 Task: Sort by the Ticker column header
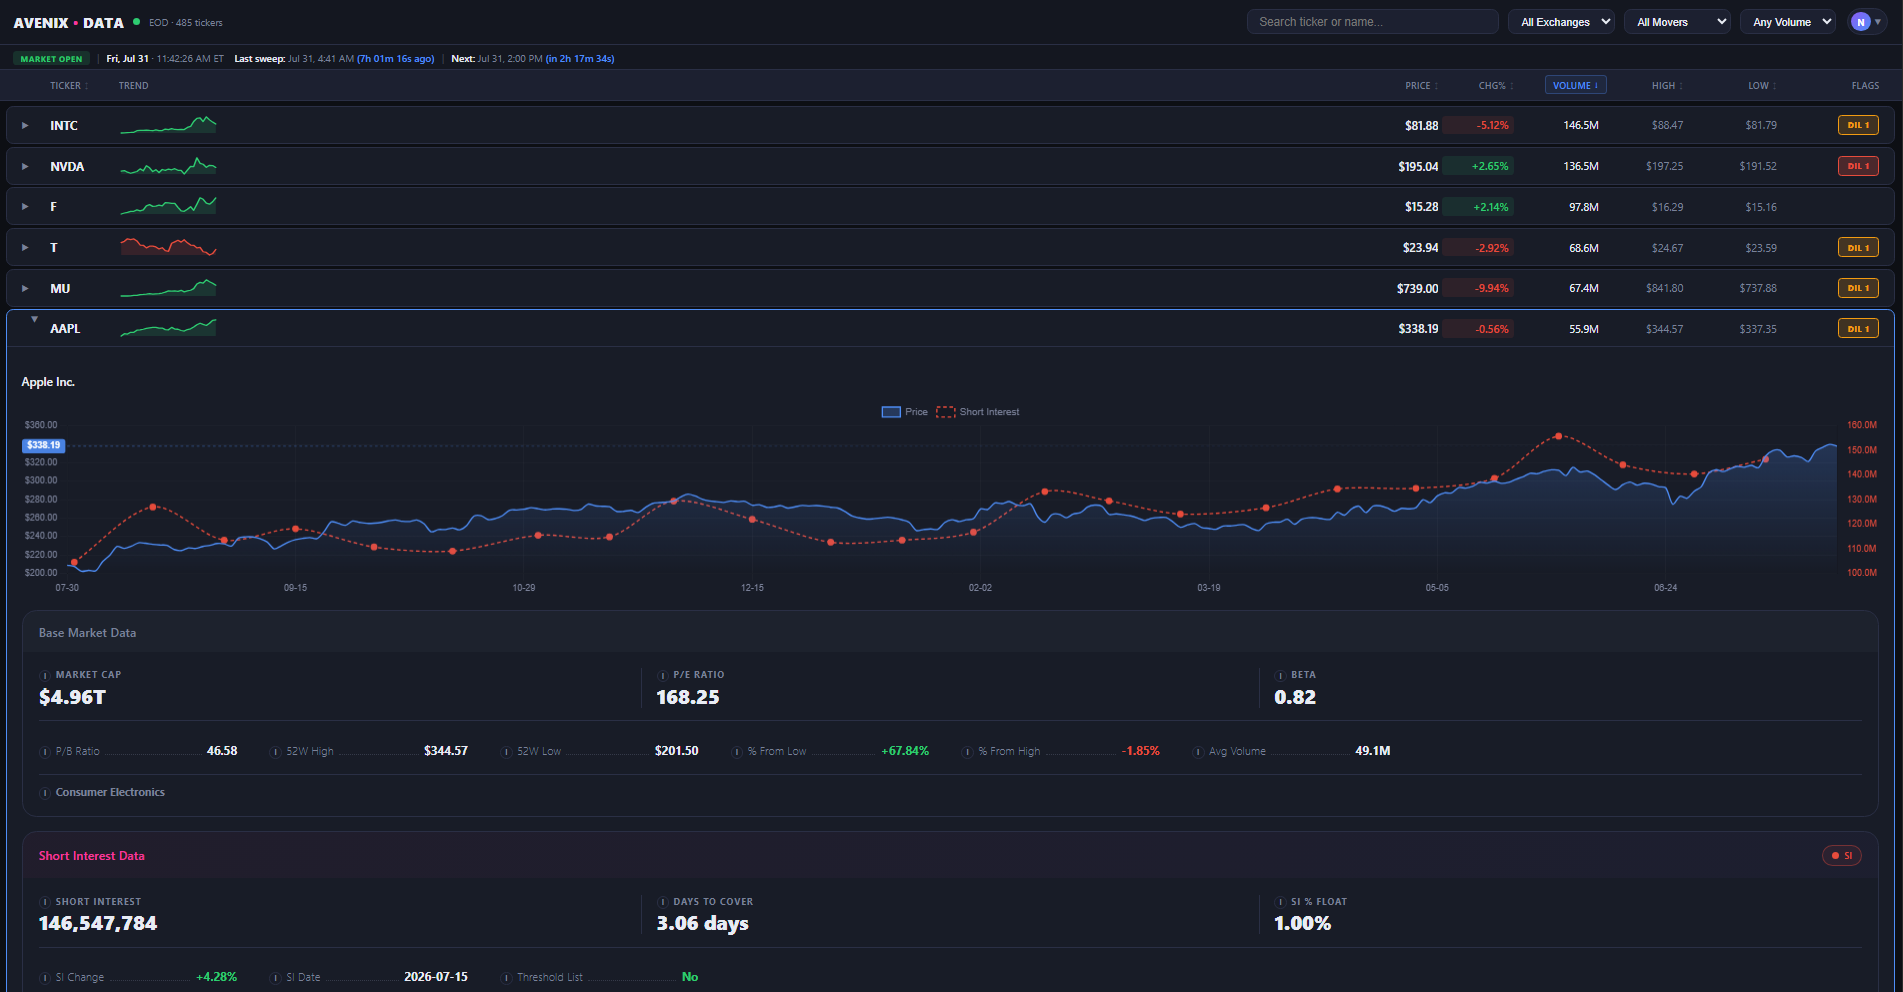click(x=69, y=86)
